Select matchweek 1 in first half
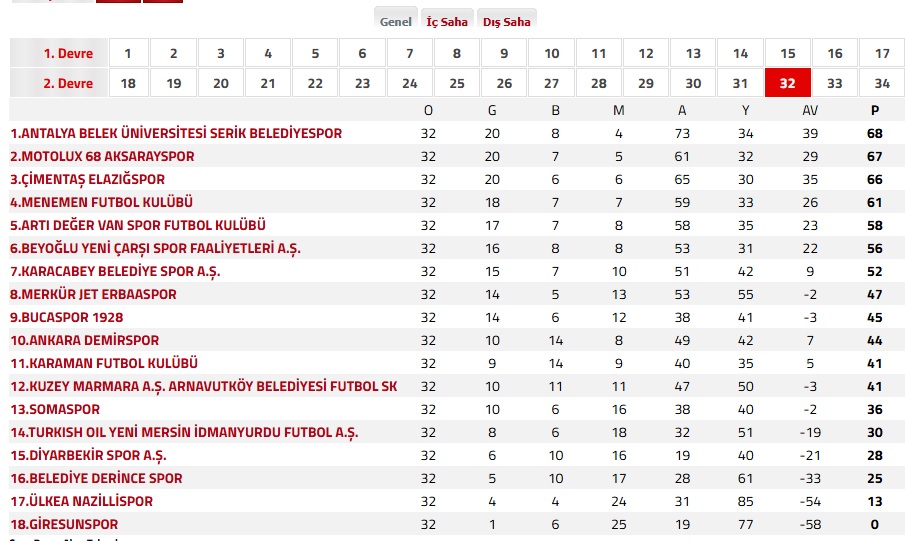This screenshot has width=905, height=541. click(127, 53)
